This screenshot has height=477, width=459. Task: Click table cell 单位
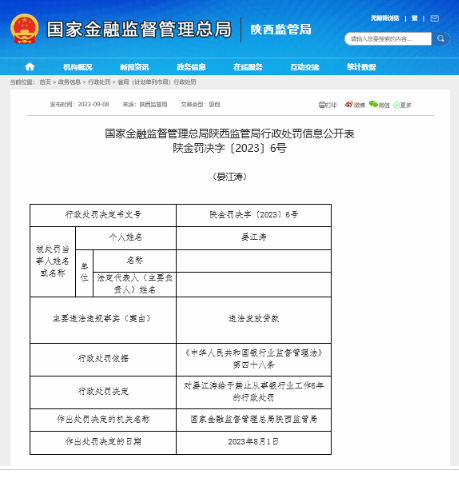pos(84,273)
